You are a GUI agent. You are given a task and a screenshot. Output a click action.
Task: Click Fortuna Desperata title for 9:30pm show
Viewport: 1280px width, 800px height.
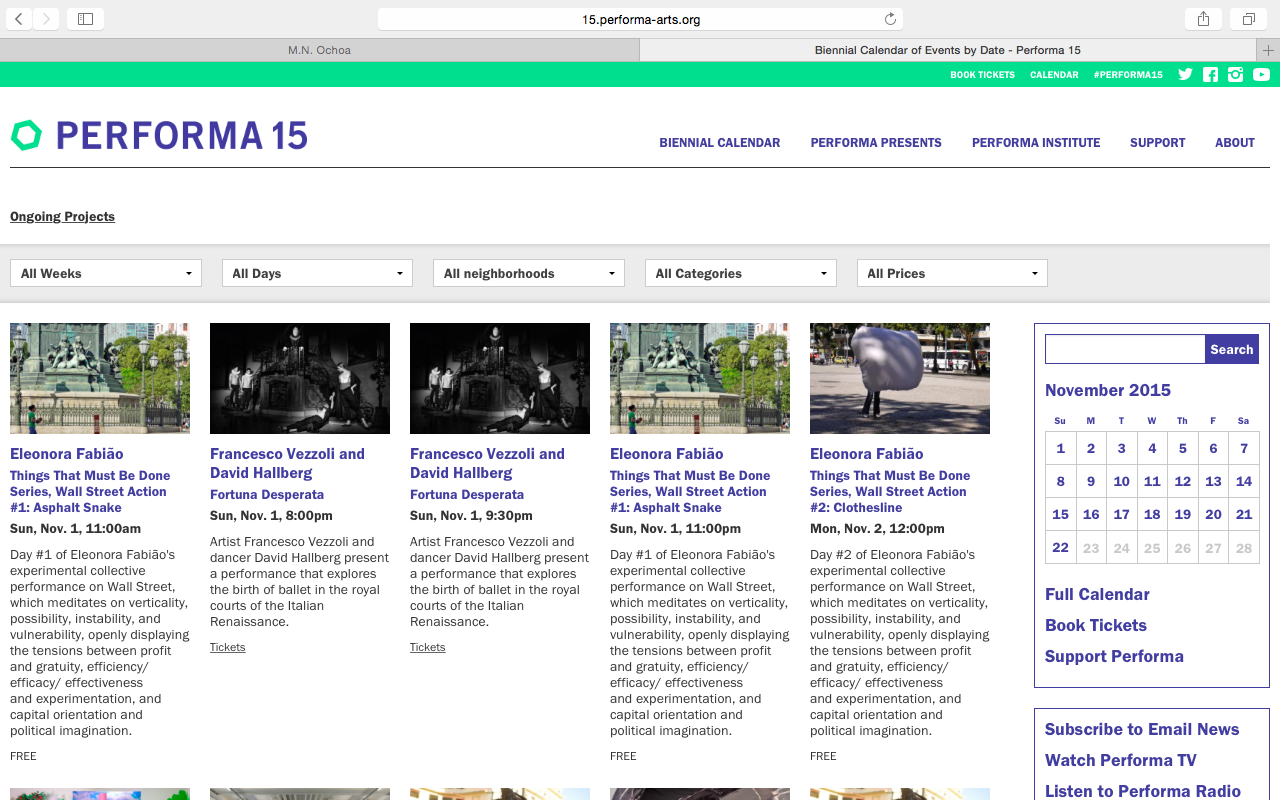coord(467,495)
